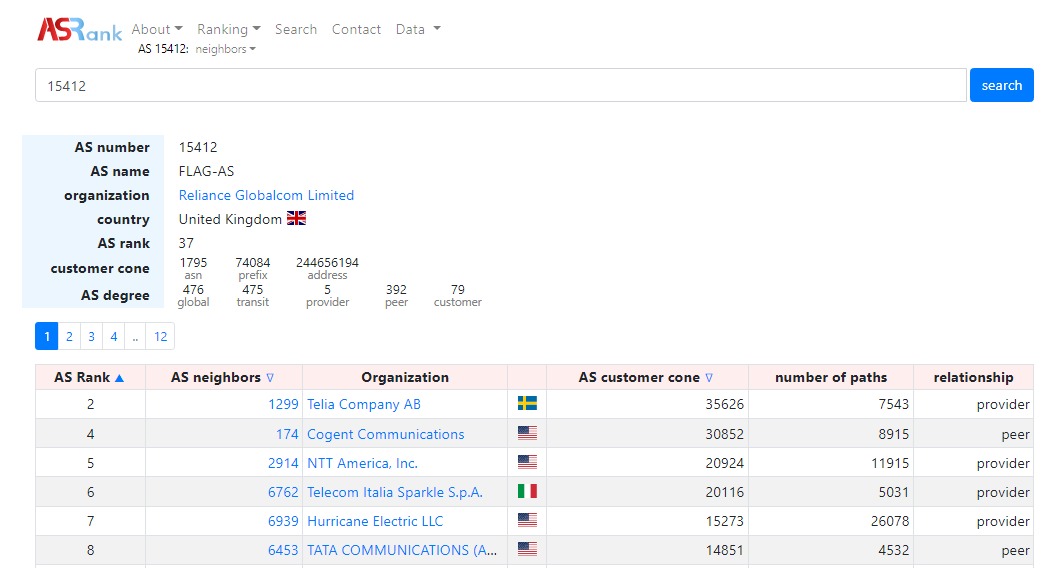Open NTT America, Inc. organization link
Image resolution: width=1039 pixels, height=568 pixels.
coord(362,463)
